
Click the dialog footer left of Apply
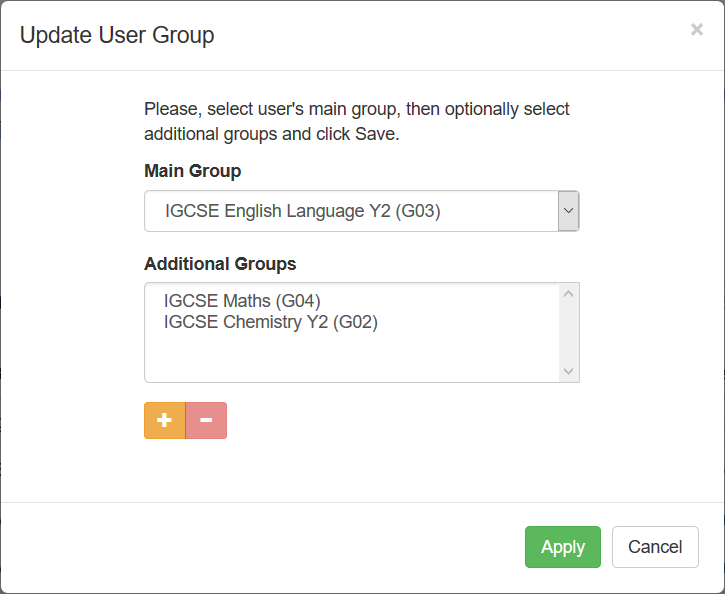259,547
